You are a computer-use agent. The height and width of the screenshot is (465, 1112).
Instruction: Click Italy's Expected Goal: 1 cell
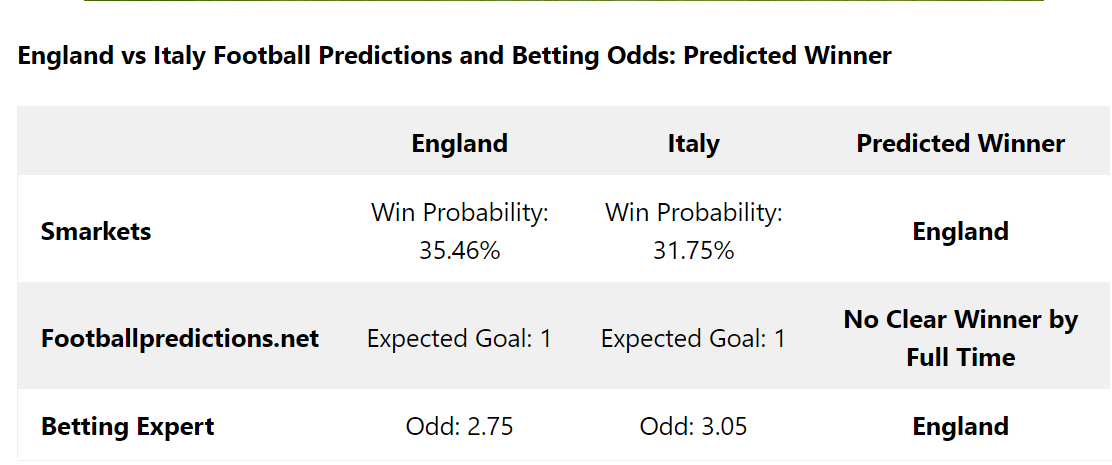point(693,338)
